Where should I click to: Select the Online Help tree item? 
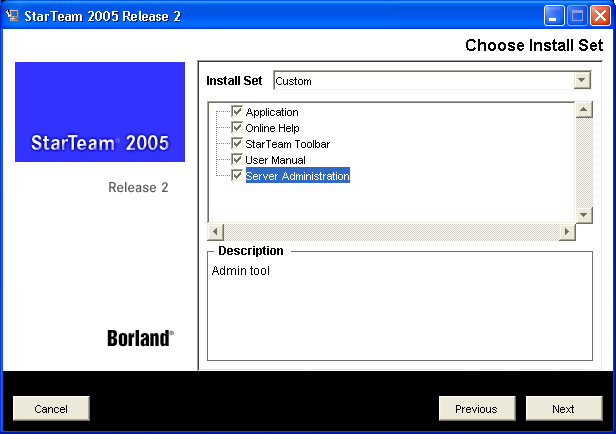tap(272, 128)
